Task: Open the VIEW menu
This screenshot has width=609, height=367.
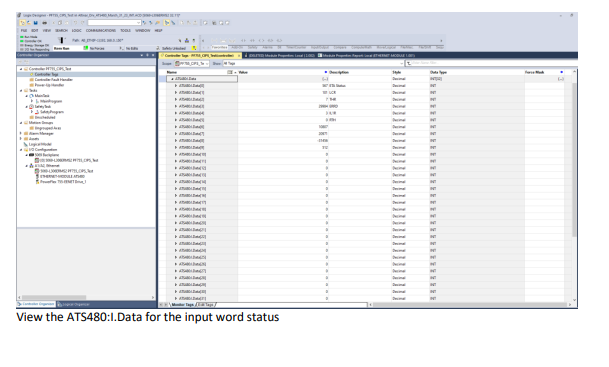Action: tap(47, 30)
